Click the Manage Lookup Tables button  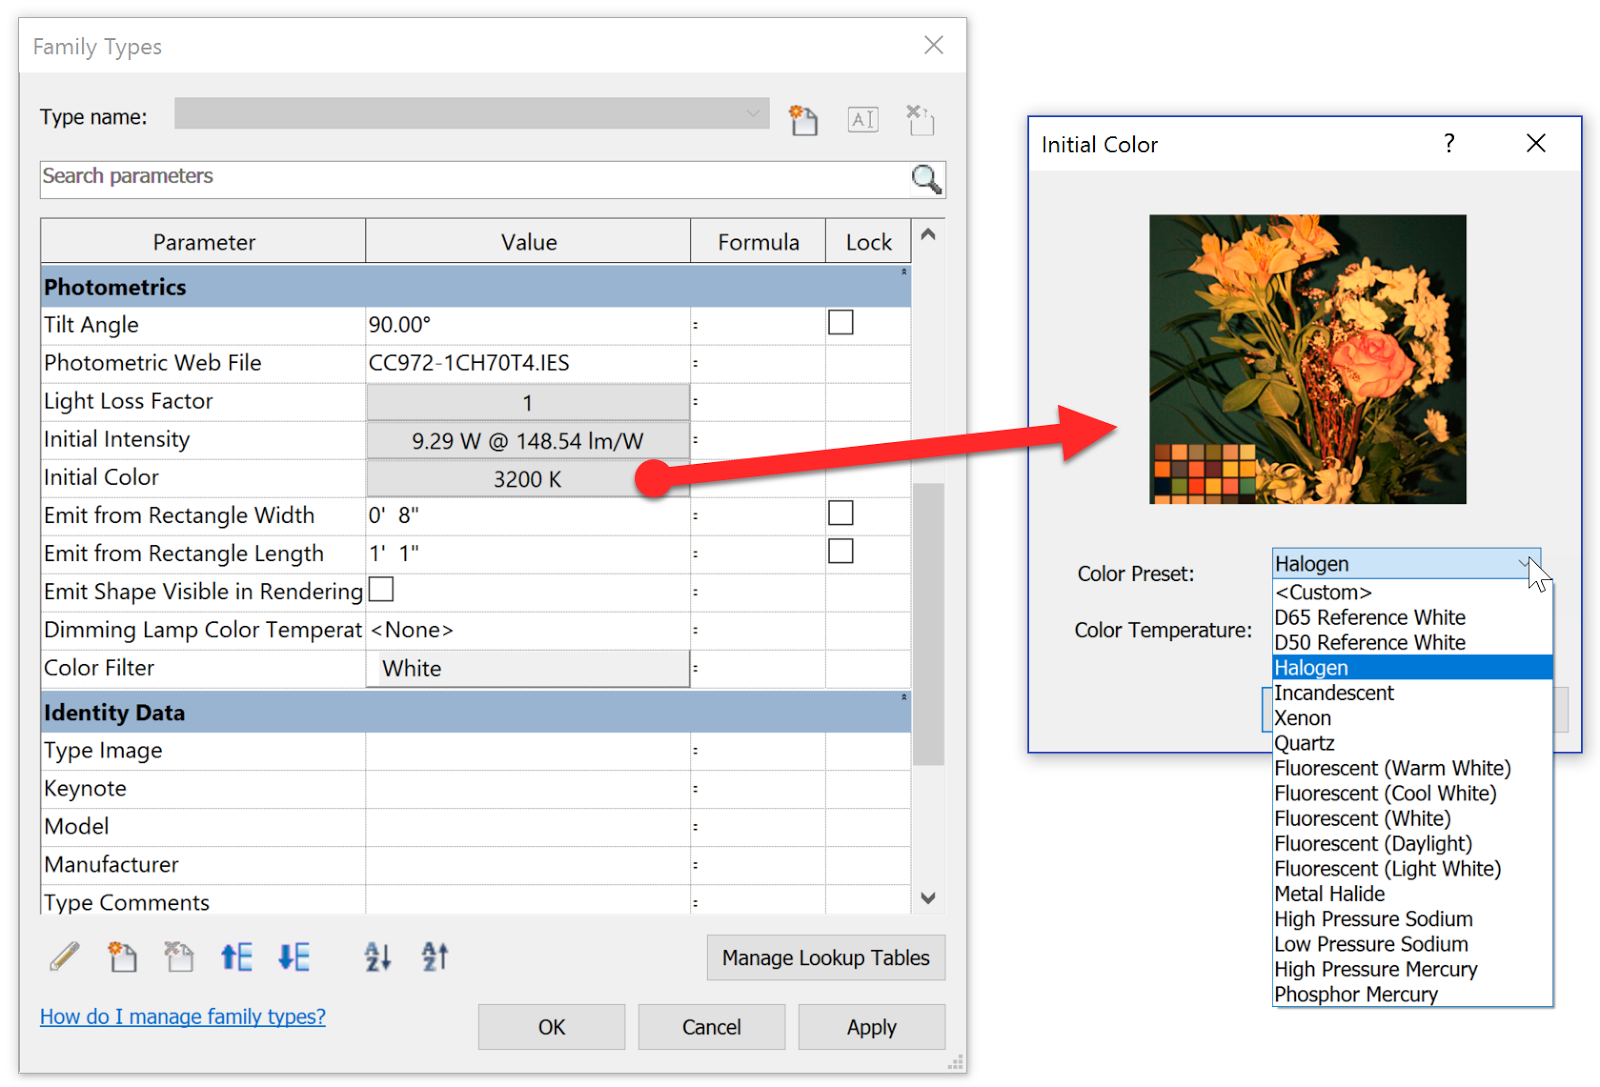(825, 957)
